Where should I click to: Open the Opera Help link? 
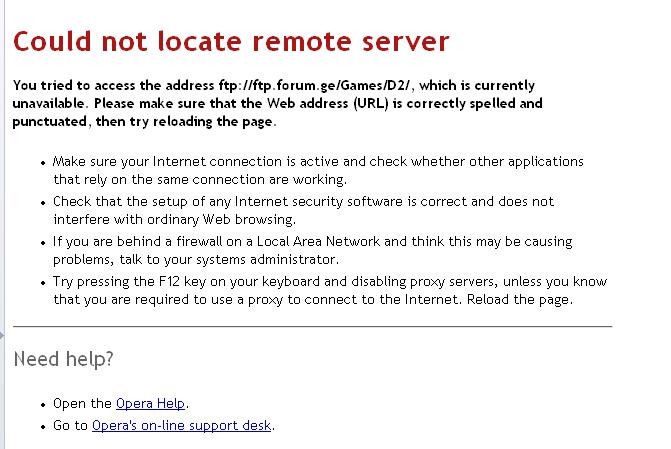150,404
